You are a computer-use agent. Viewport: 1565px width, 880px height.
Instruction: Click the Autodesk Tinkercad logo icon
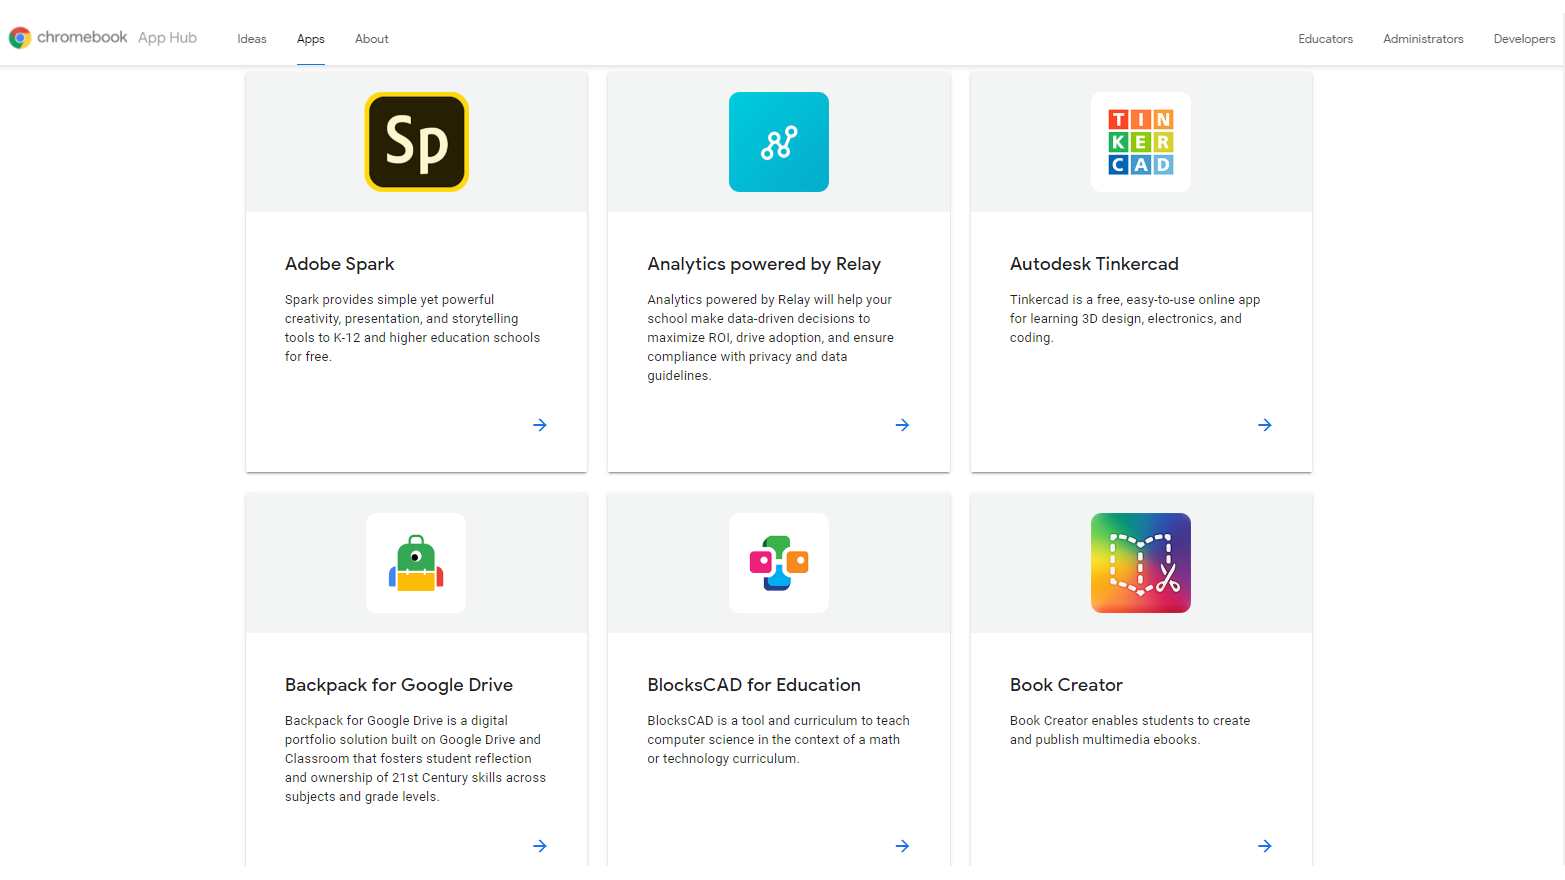[x=1141, y=142]
